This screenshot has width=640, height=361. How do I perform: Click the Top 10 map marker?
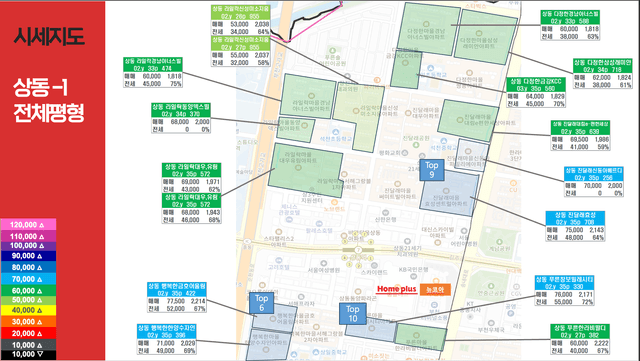pos(352,314)
